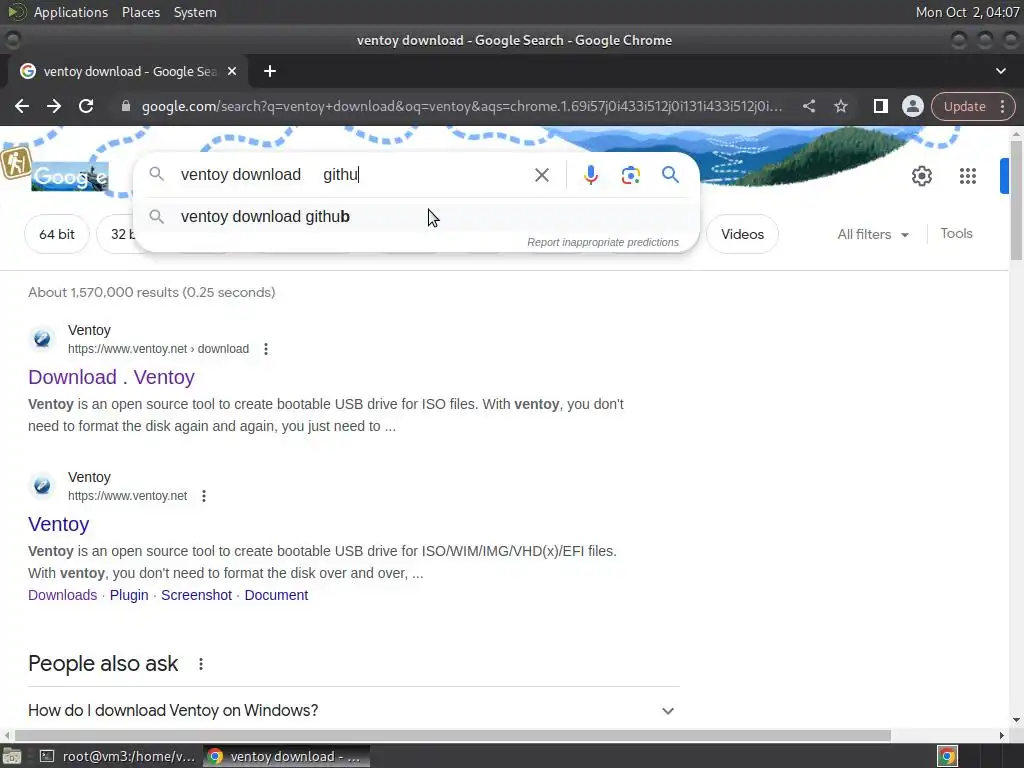Image resolution: width=1024 pixels, height=768 pixels.
Task: Share this page using the share icon
Action: click(808, 106)
